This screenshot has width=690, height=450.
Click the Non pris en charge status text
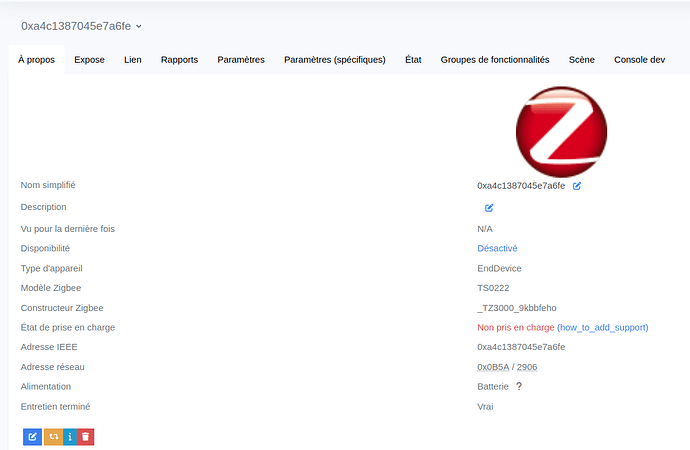coord(516,328)
